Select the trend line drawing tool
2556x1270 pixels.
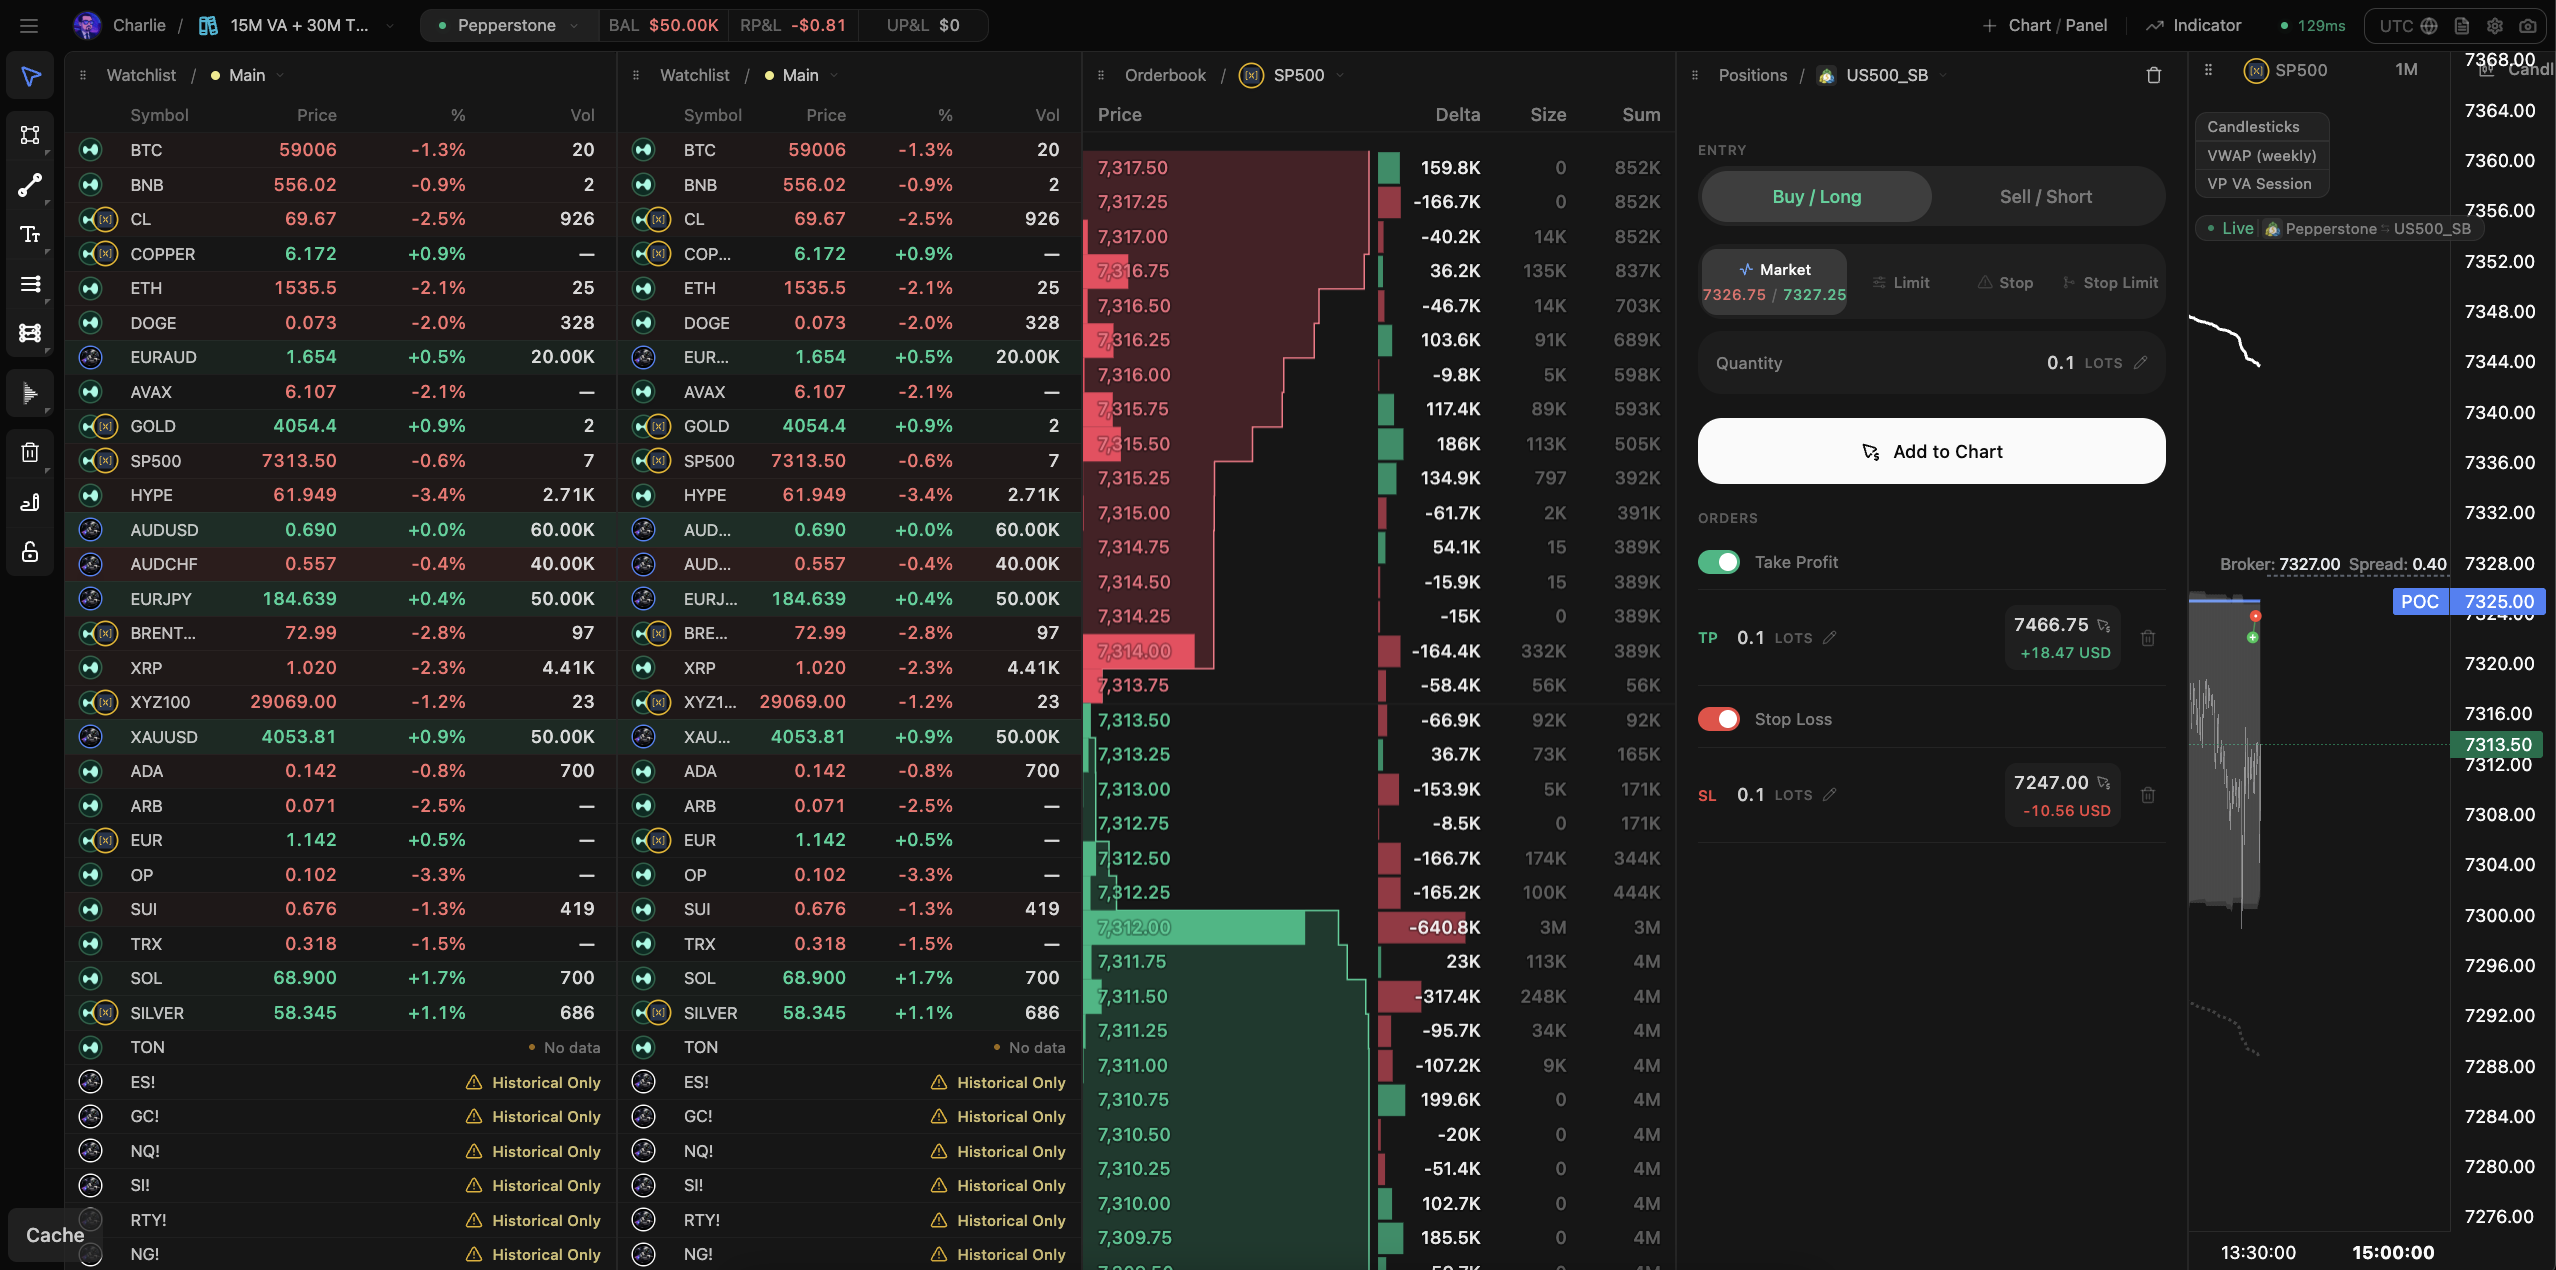[30, 185]
